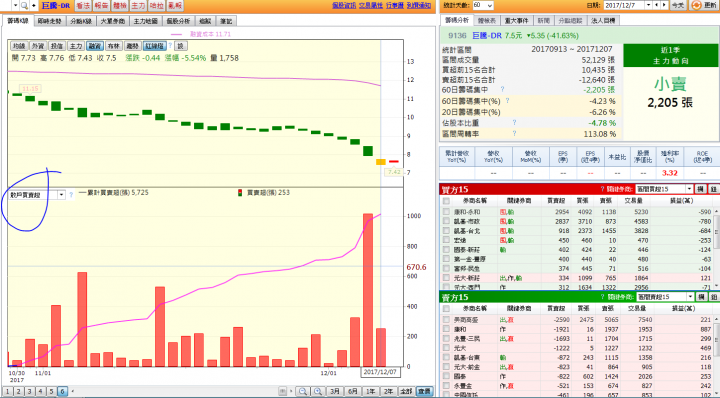The image size is (720, 398).
Task: Switch to the 即時走勢 tab
Action: coord(50,21)
